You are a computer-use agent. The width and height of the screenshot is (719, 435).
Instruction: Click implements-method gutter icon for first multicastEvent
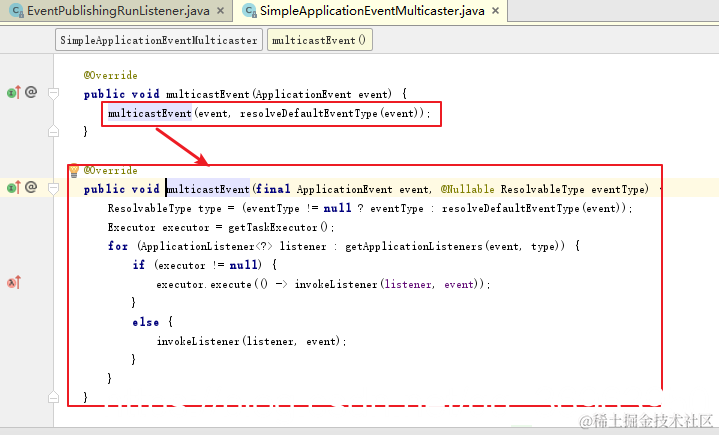[14, 93]
